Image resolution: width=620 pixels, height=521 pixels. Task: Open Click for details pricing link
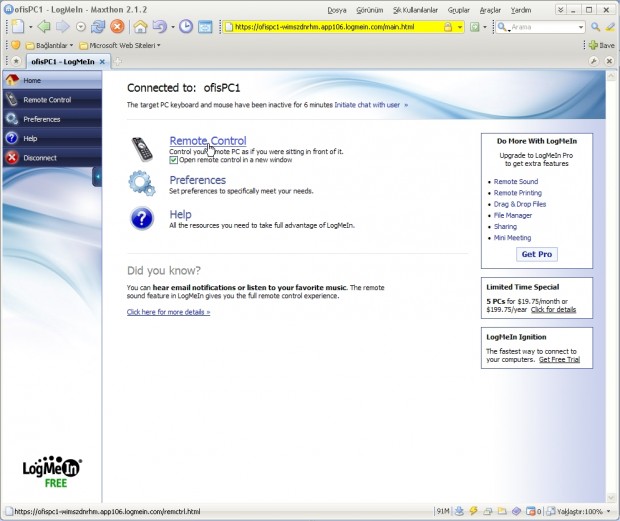point(553,309)
